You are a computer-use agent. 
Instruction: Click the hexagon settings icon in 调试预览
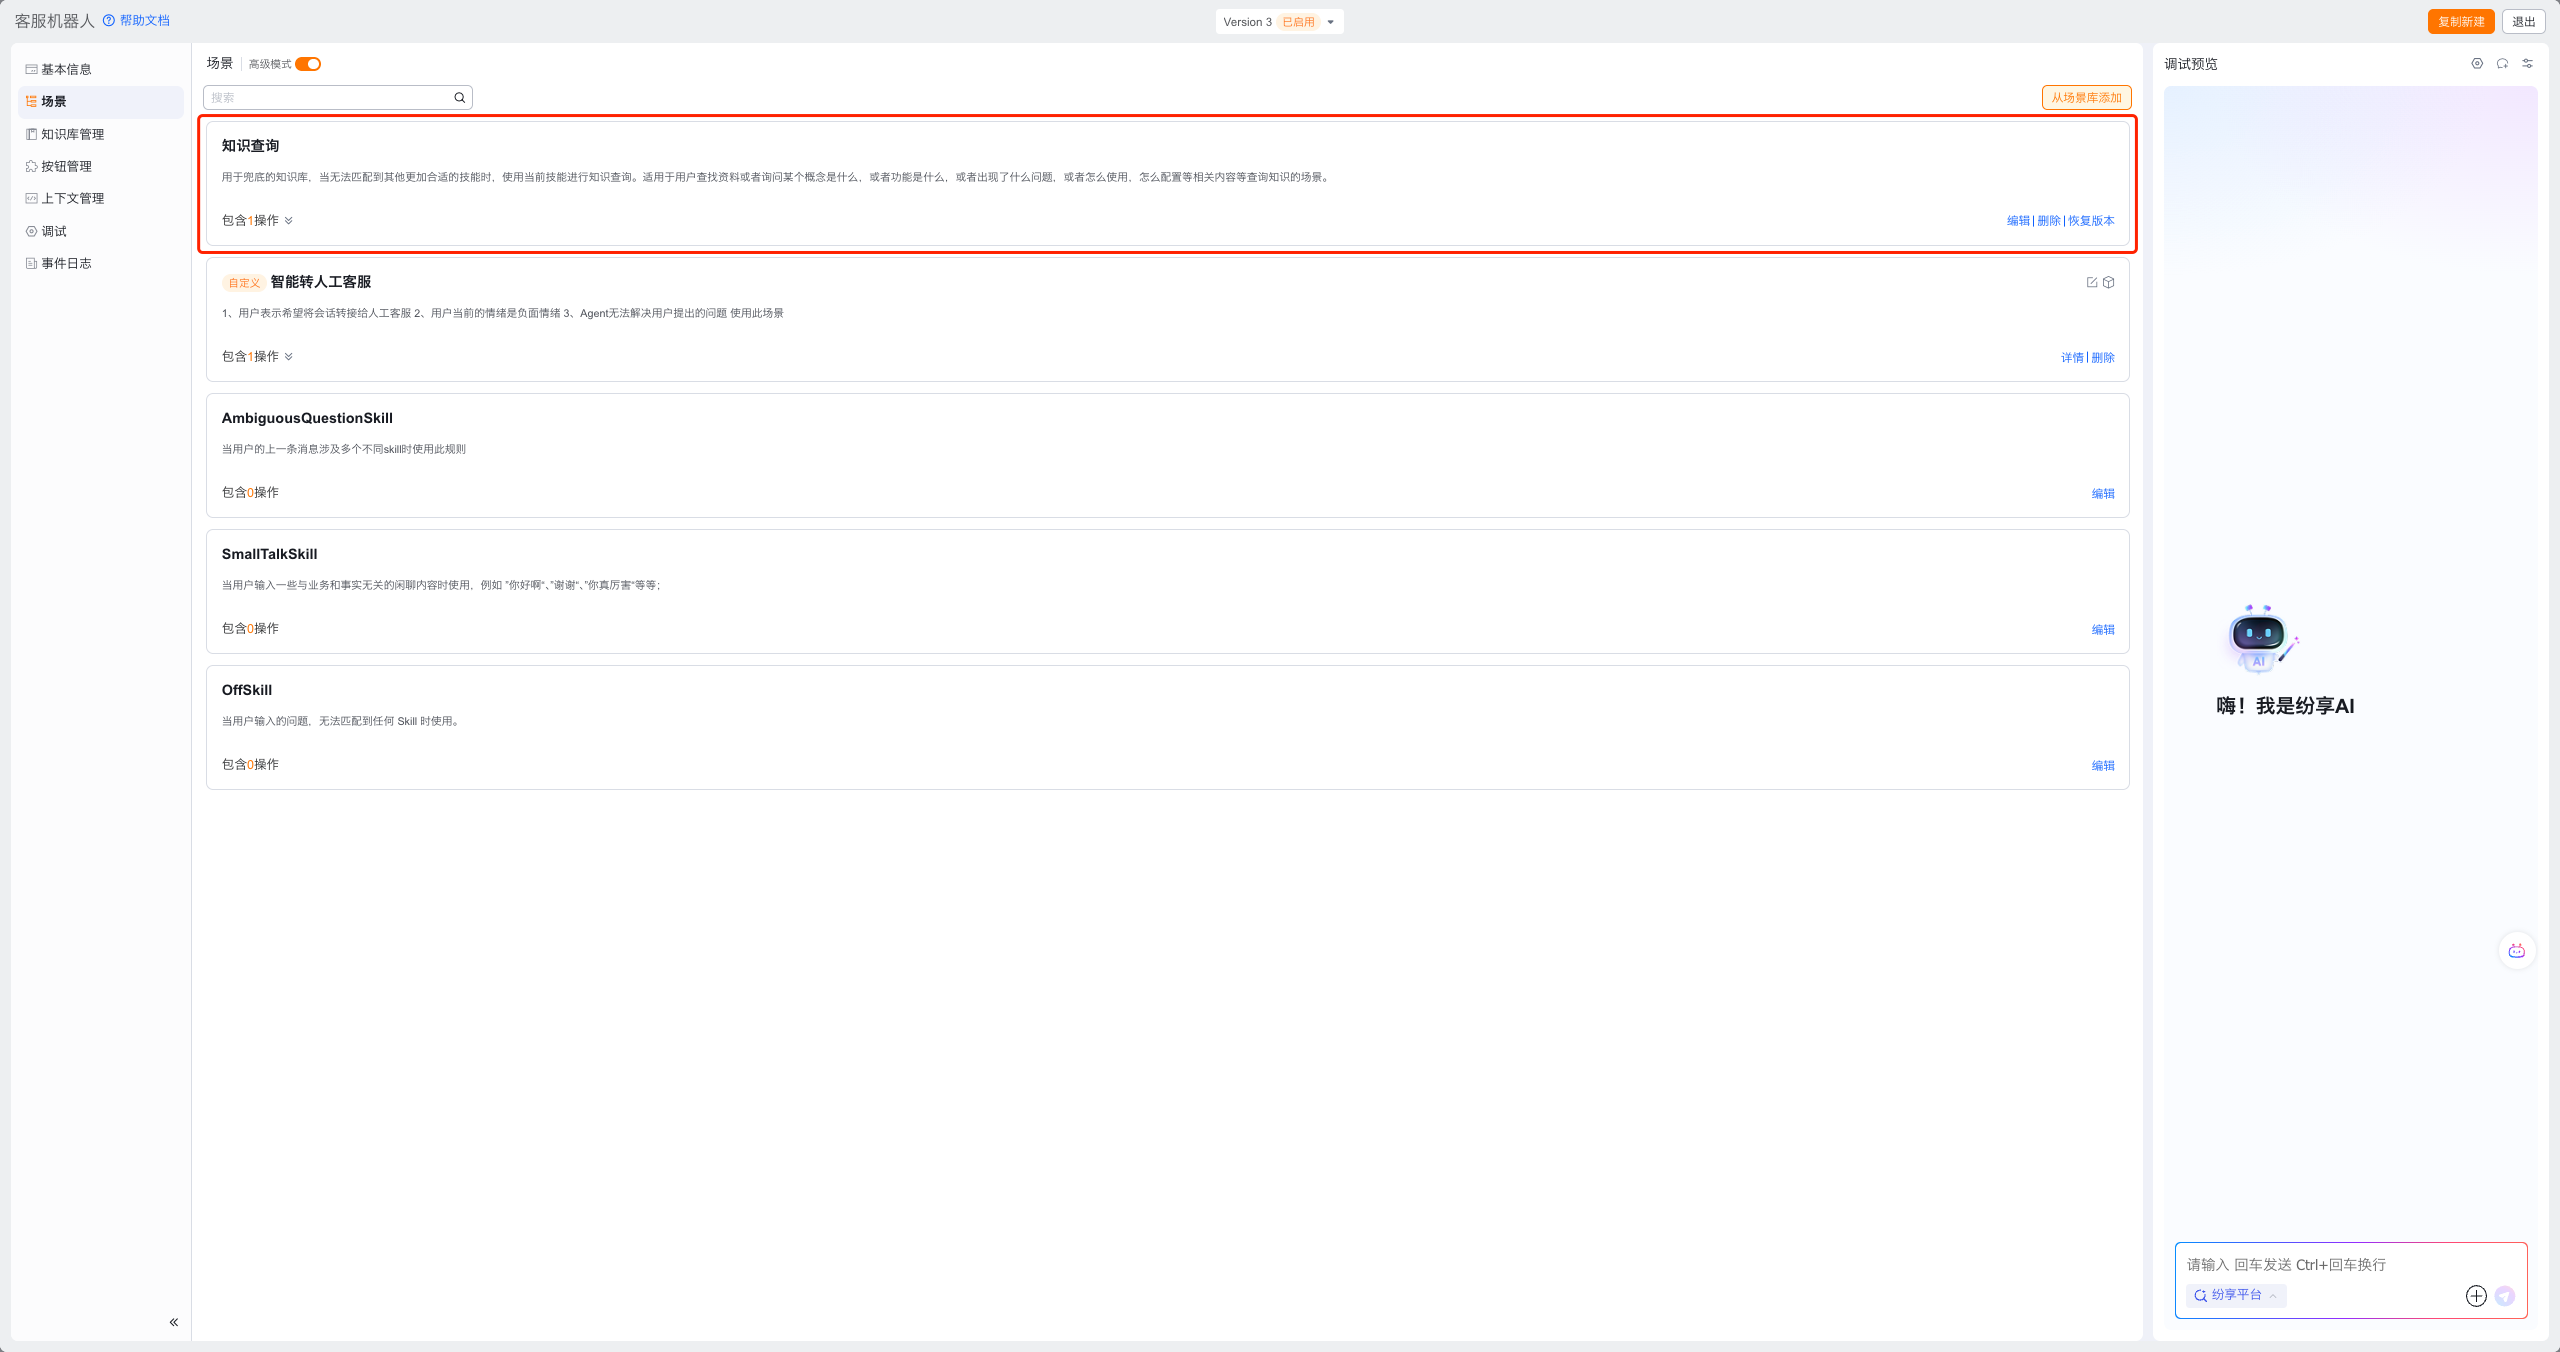(2477, 64)
